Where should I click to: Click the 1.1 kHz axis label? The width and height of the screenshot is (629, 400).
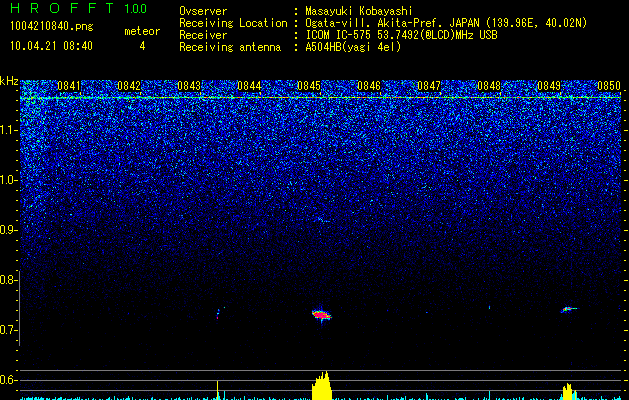pos(8,130)
